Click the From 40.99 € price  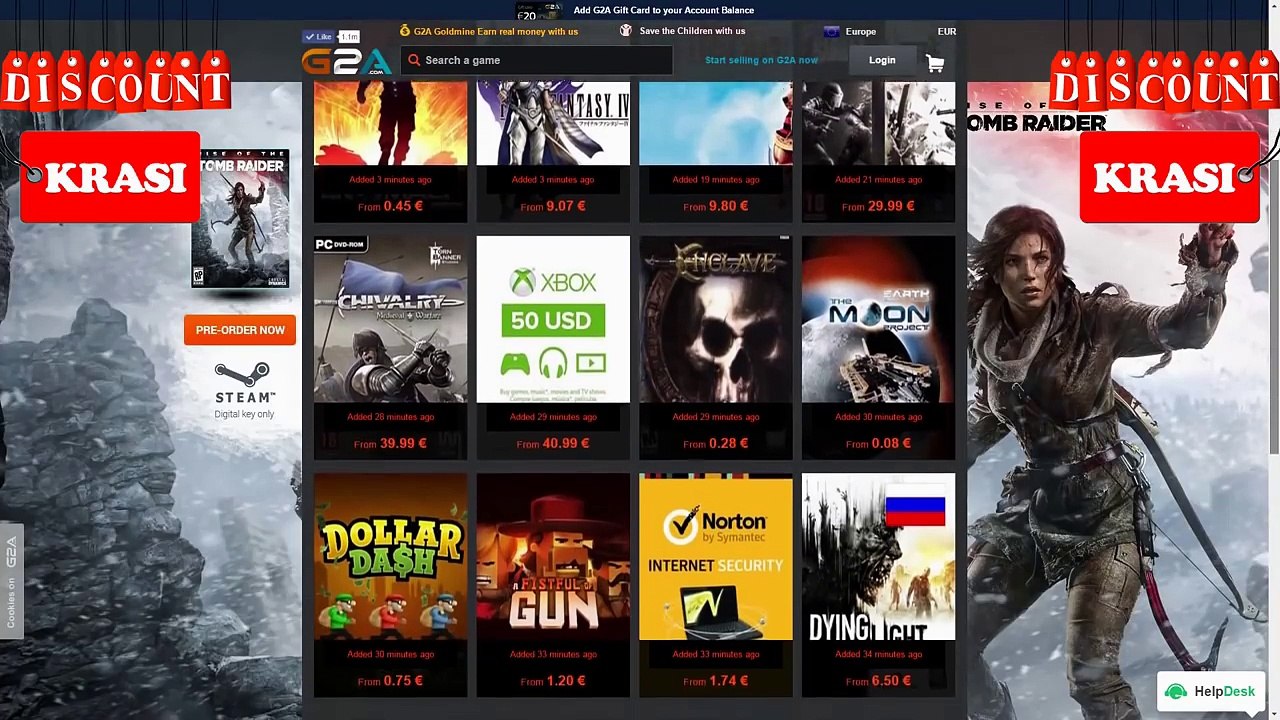point(553,443)
